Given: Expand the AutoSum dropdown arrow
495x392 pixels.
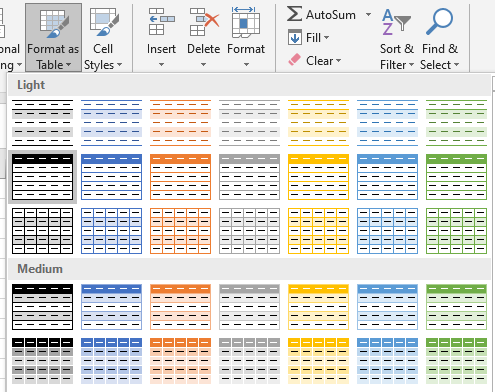Looking at the screenshot, I should pyautogui.click(x=368, y=14).
